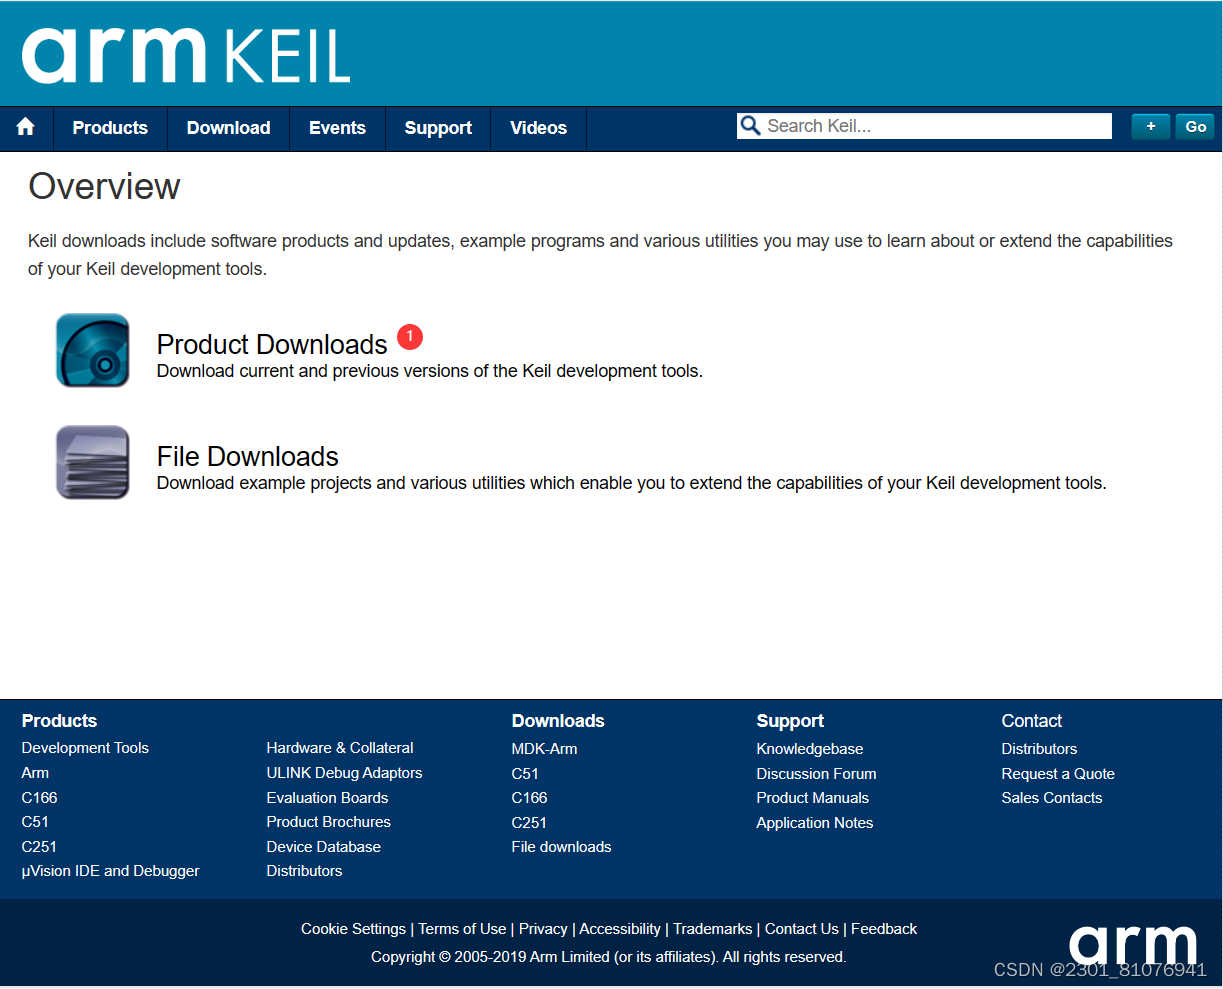Open the Events menu
This screenshot has width=1223, height=989.
pos(337,128)
